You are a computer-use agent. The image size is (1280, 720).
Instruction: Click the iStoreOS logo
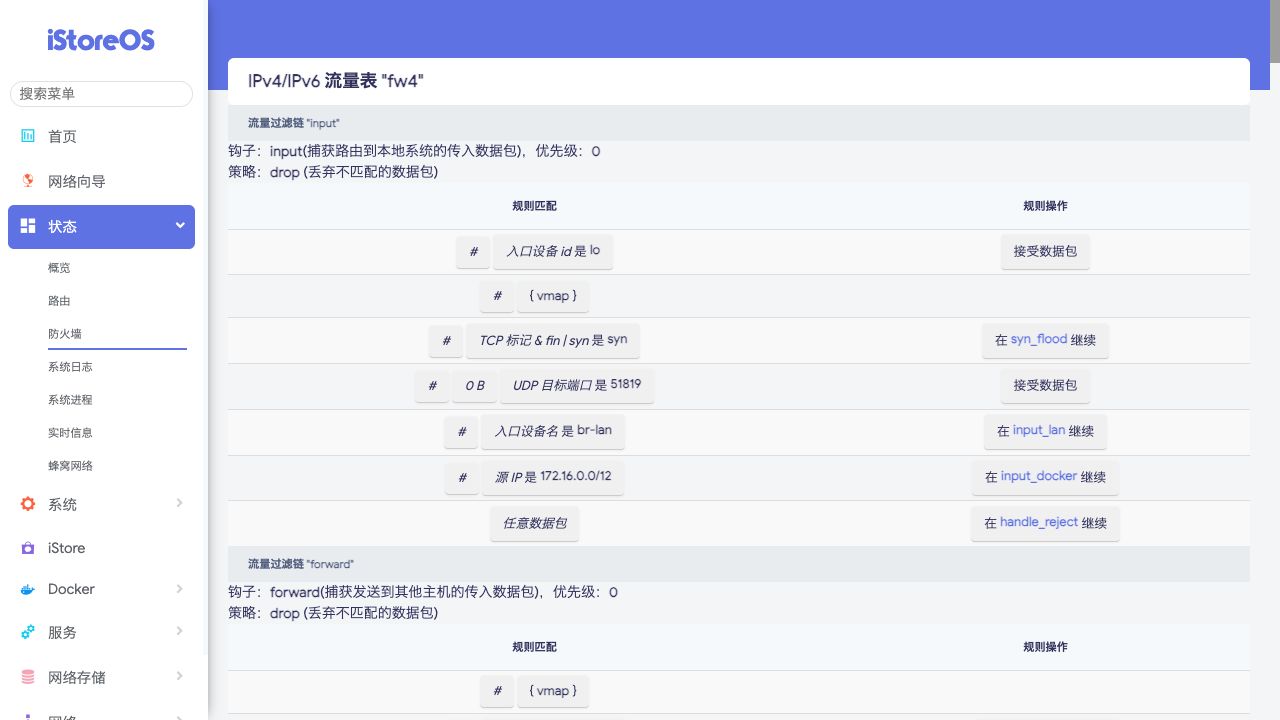pyautogui.click(x=101, y=40)
